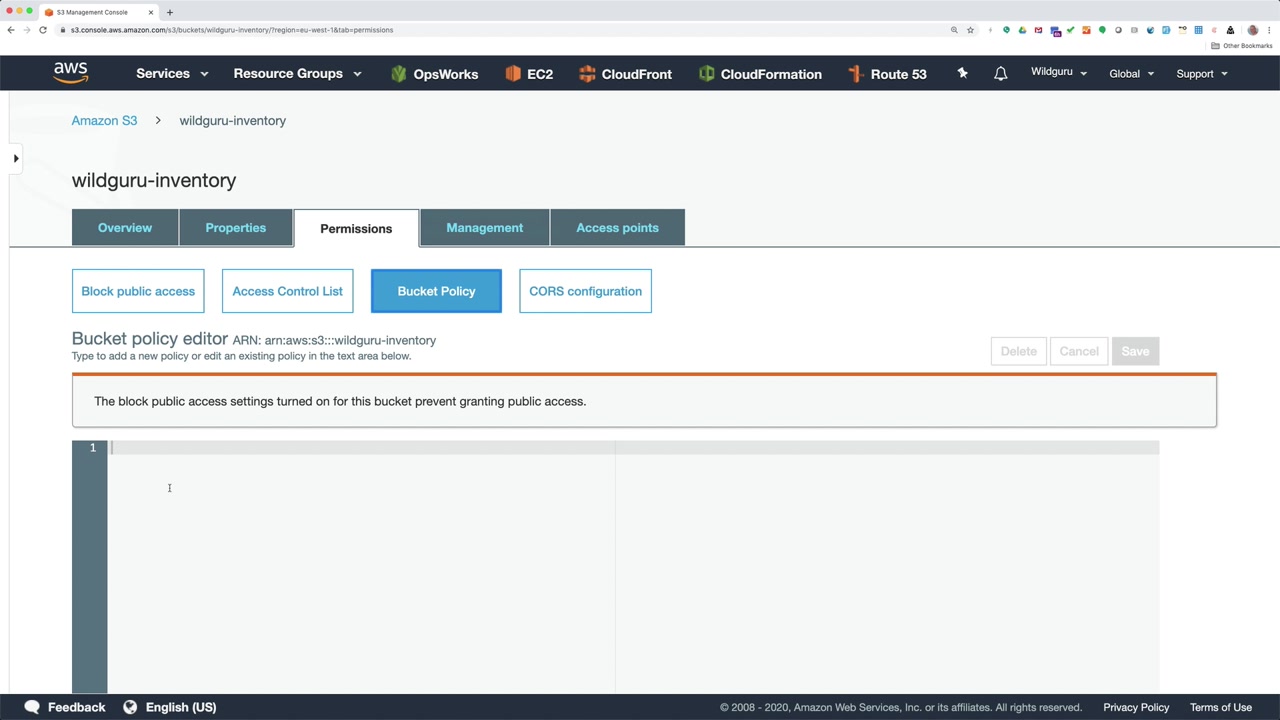Open Block public access settings

tap(138, 291)
